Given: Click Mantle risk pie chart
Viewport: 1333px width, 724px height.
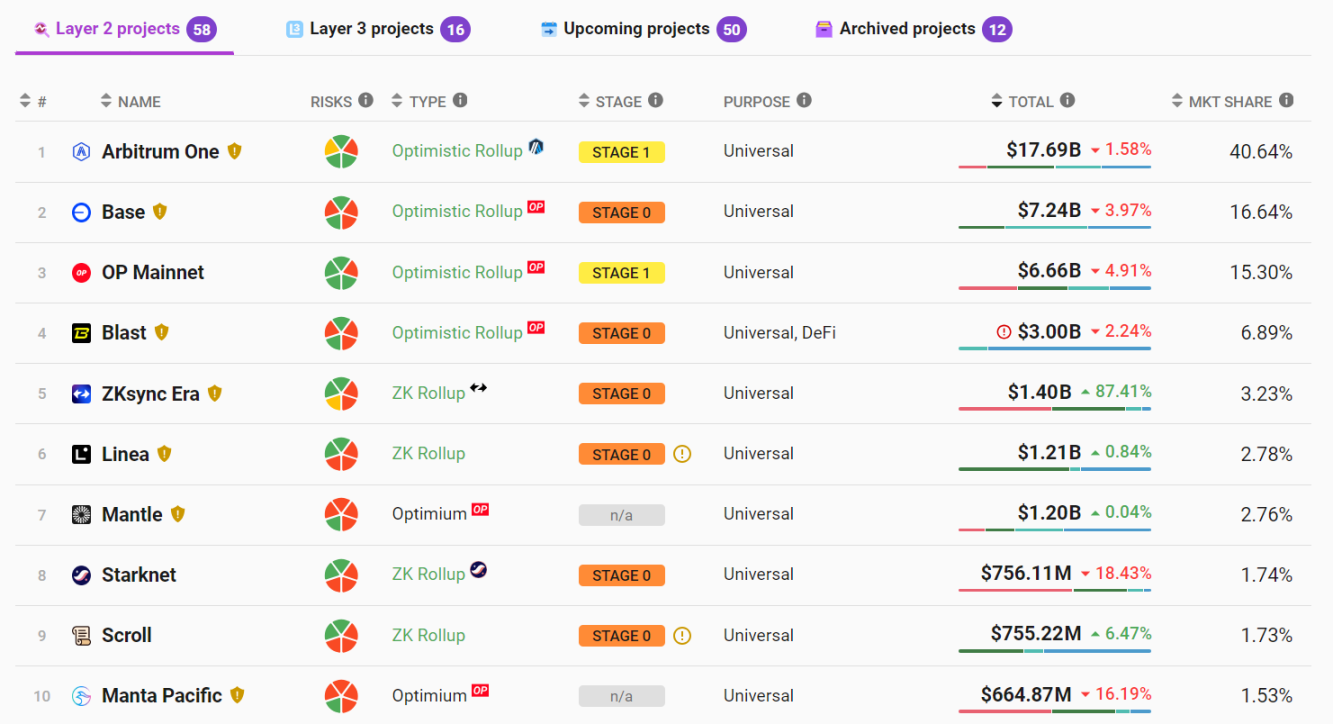Looking at the screenshot, I should (x=341, y=515).
